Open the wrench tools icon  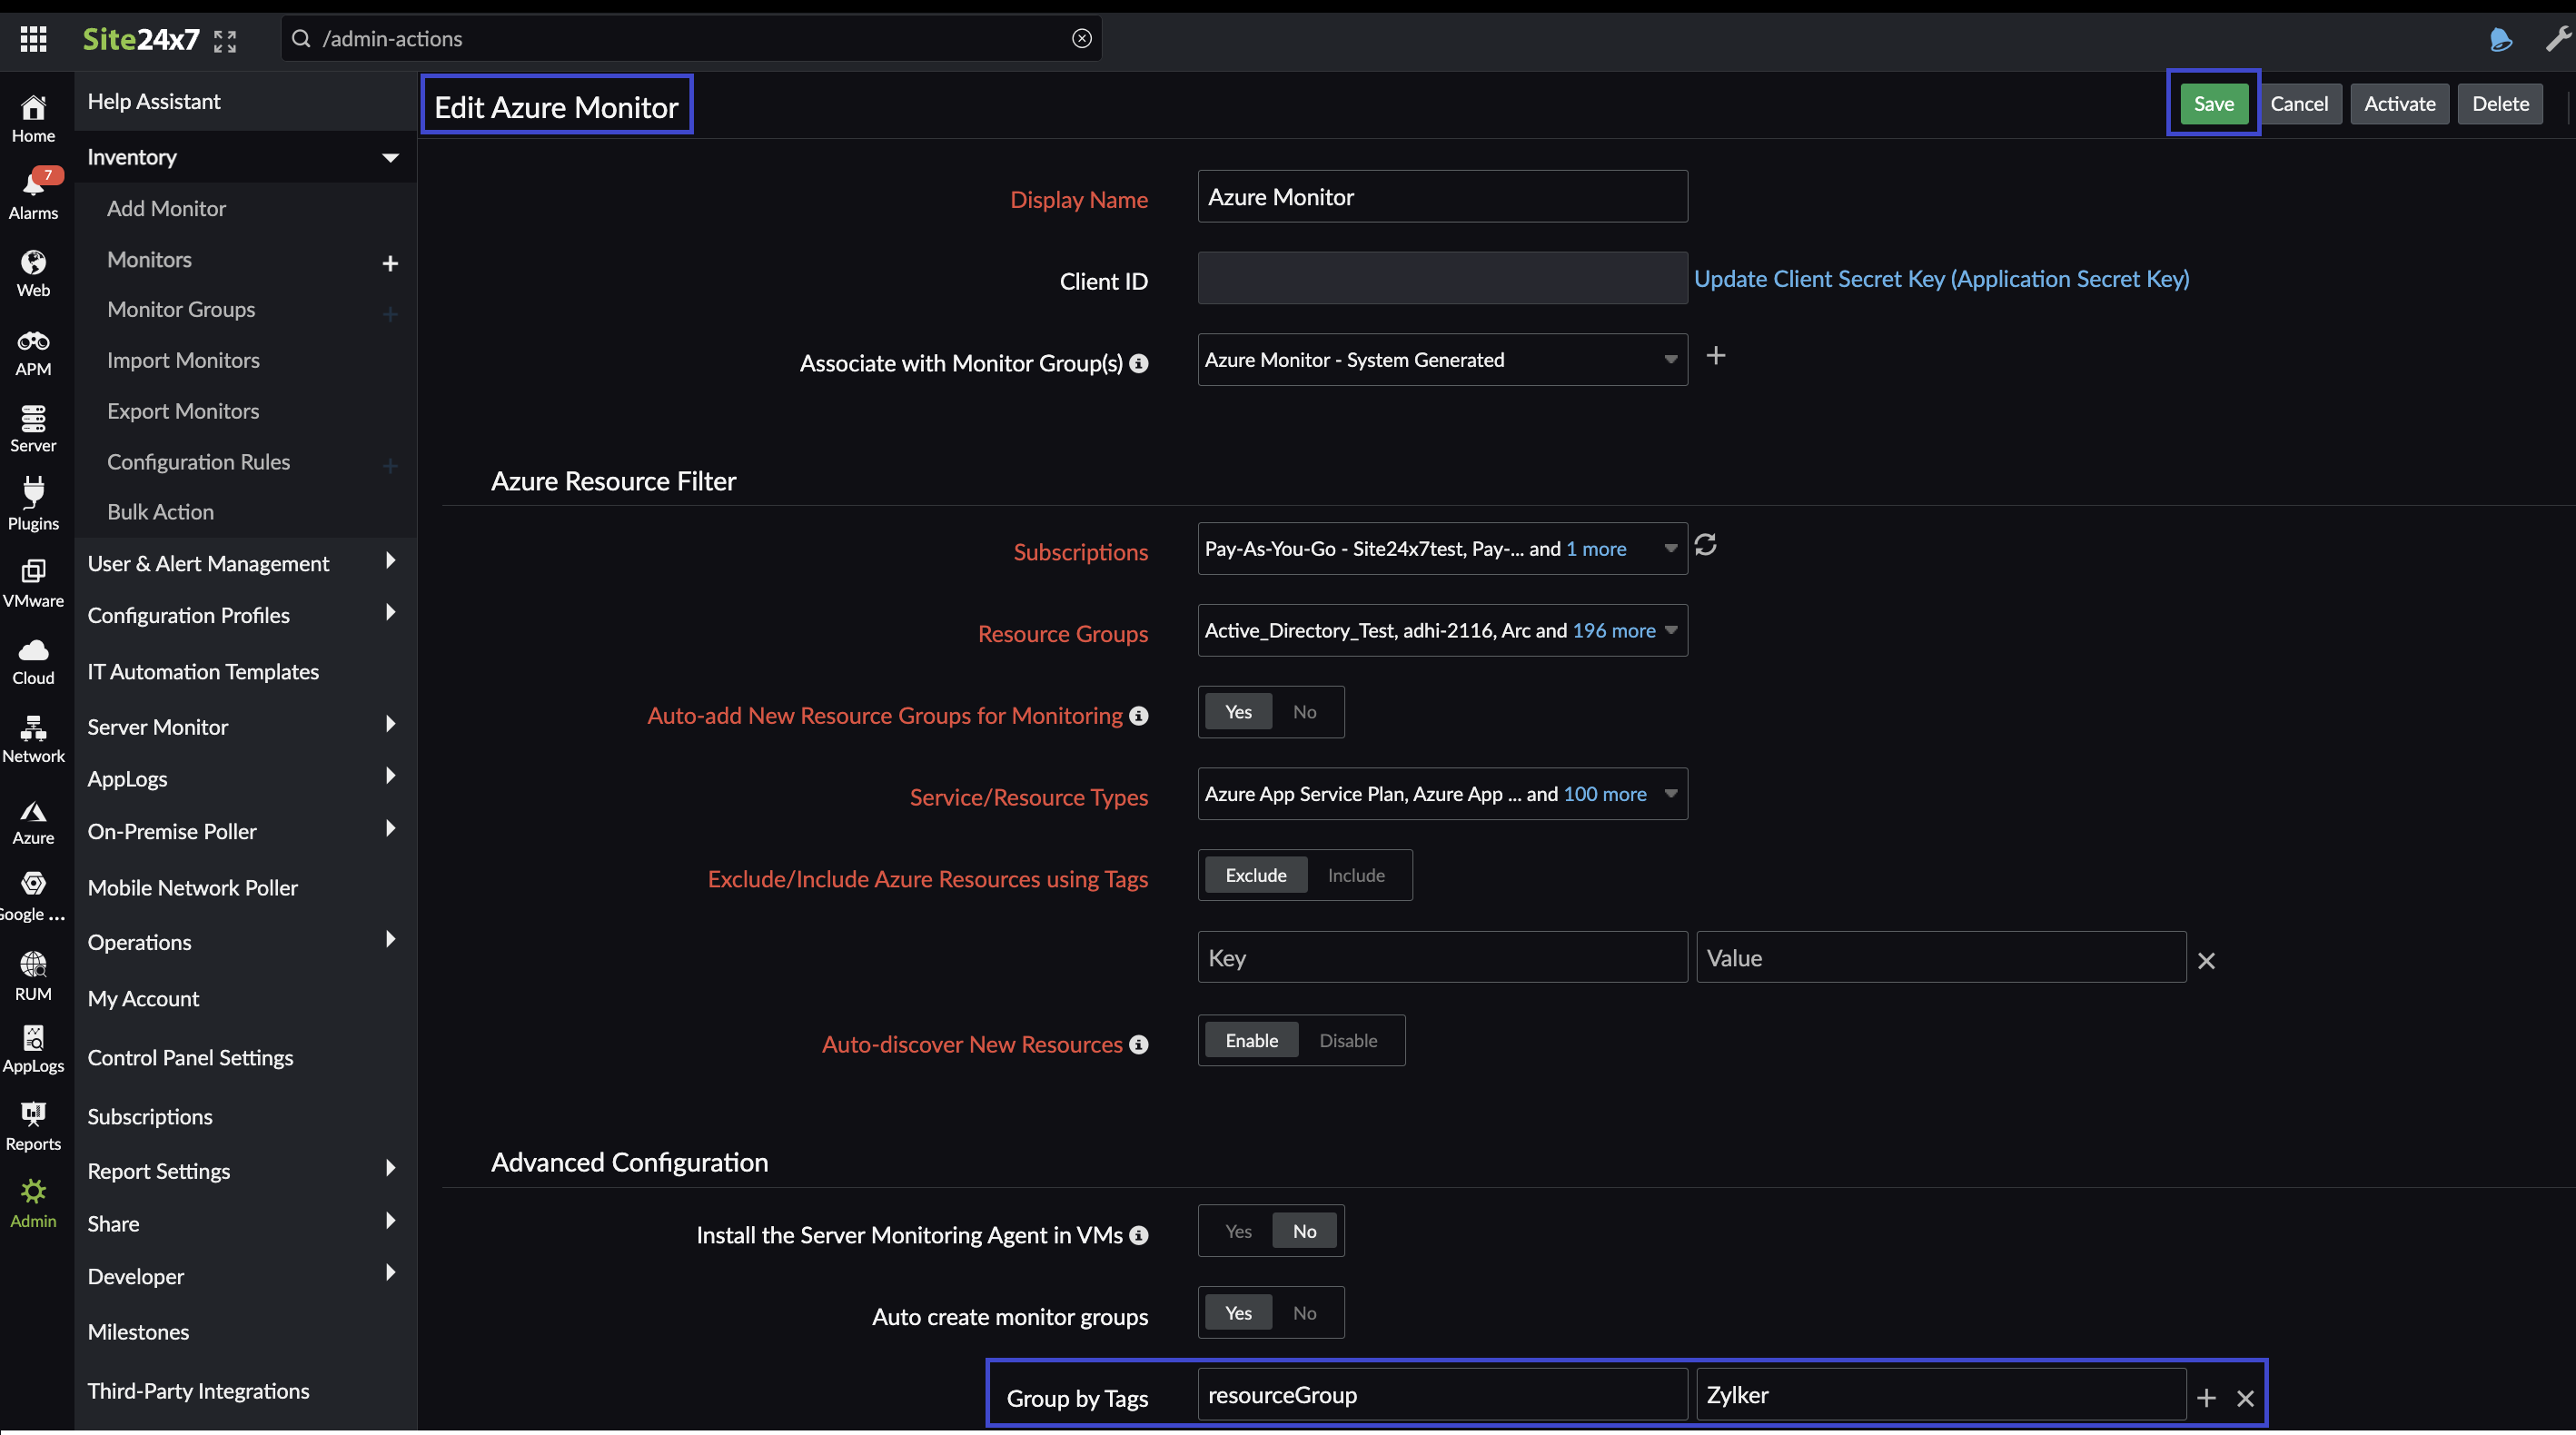2557,39
